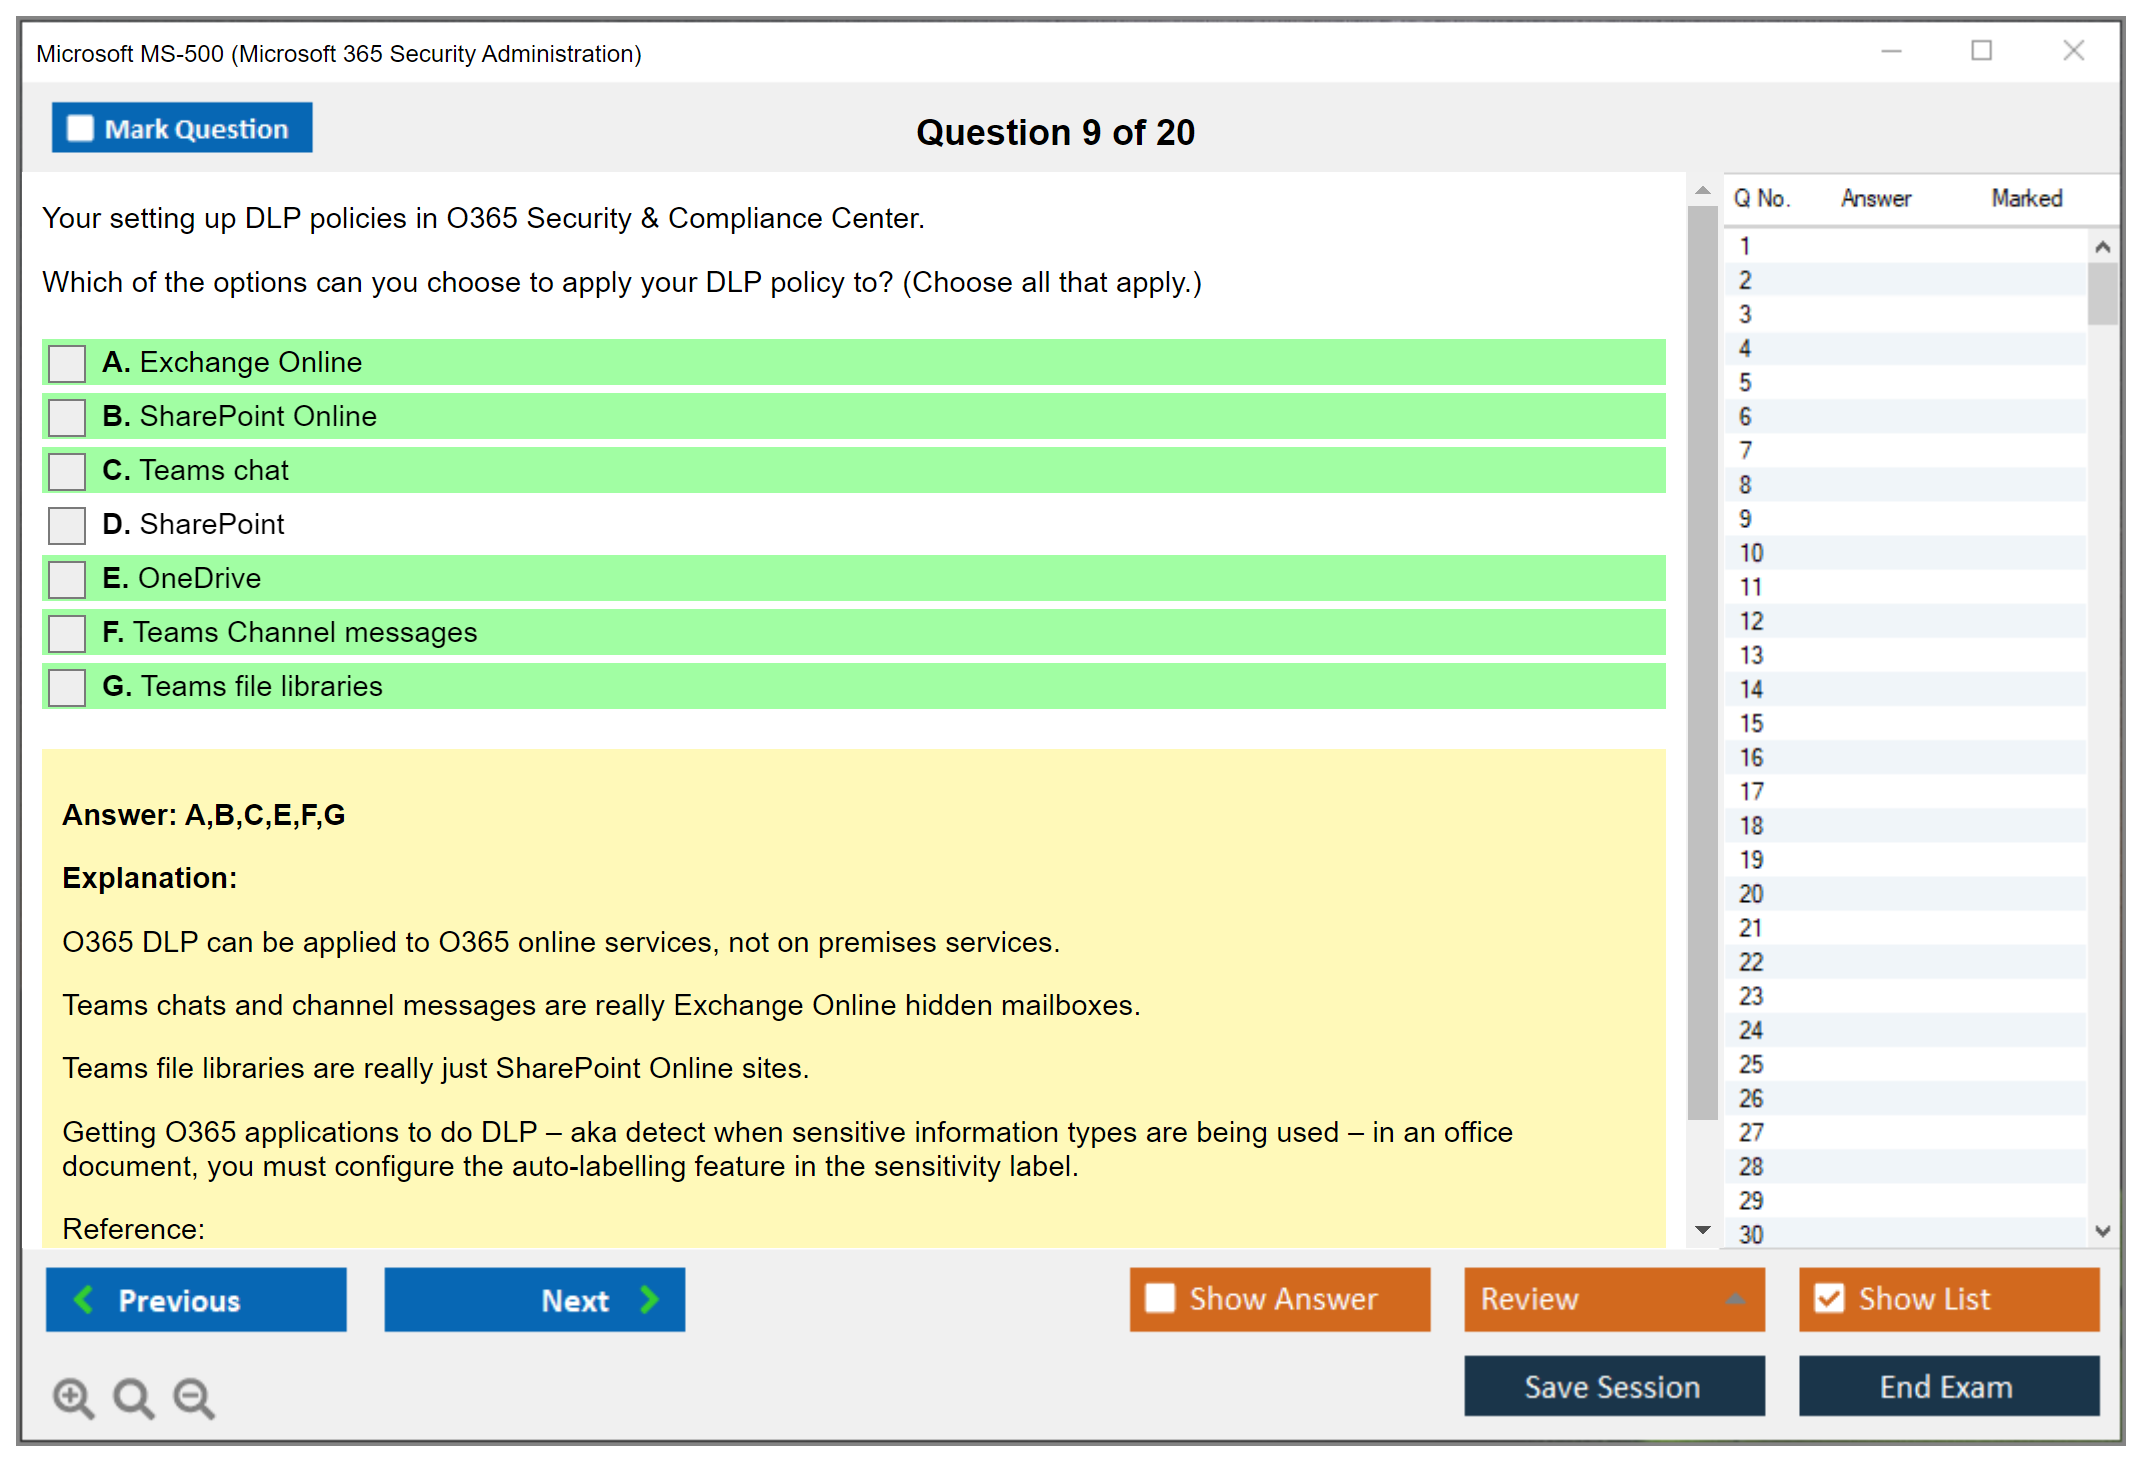Viewport: 2150px width, 1470px height.
Task: Click the question list scrollbar thumb
Action: click(x=2102, y=294)
